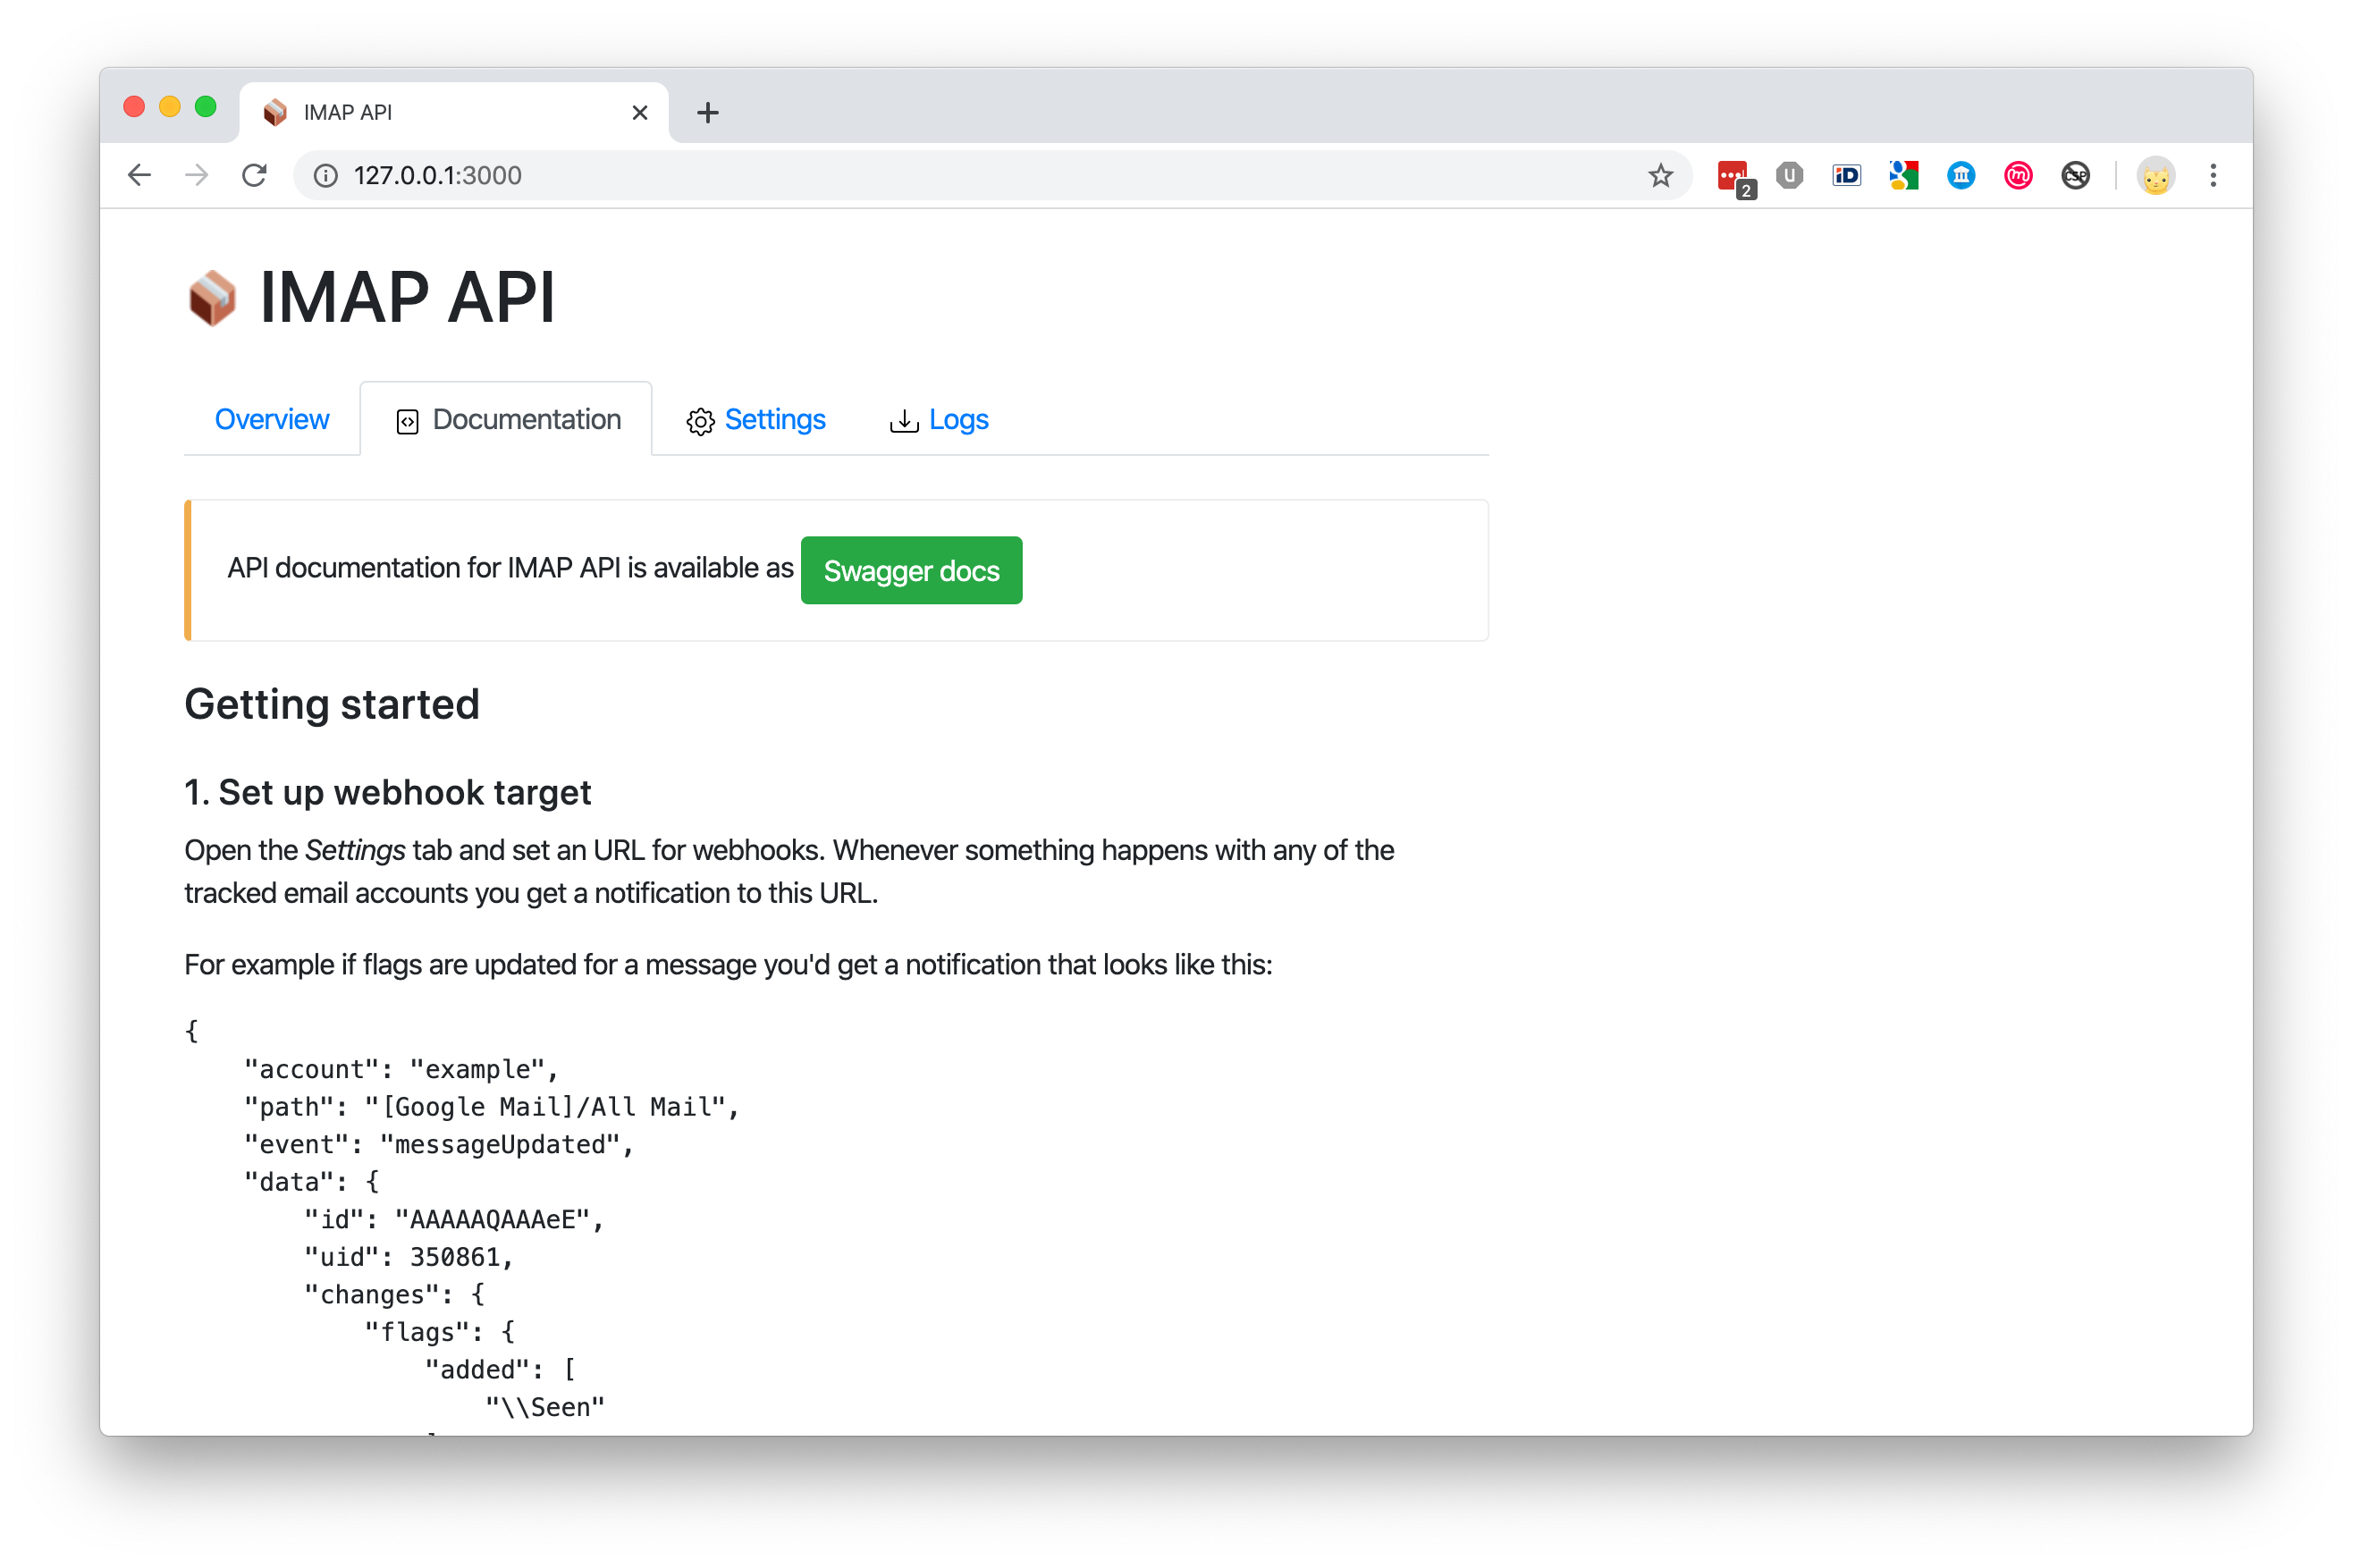Open the Chrome profile avatar
The image size is (2353, 1568).
point(2155,176)
